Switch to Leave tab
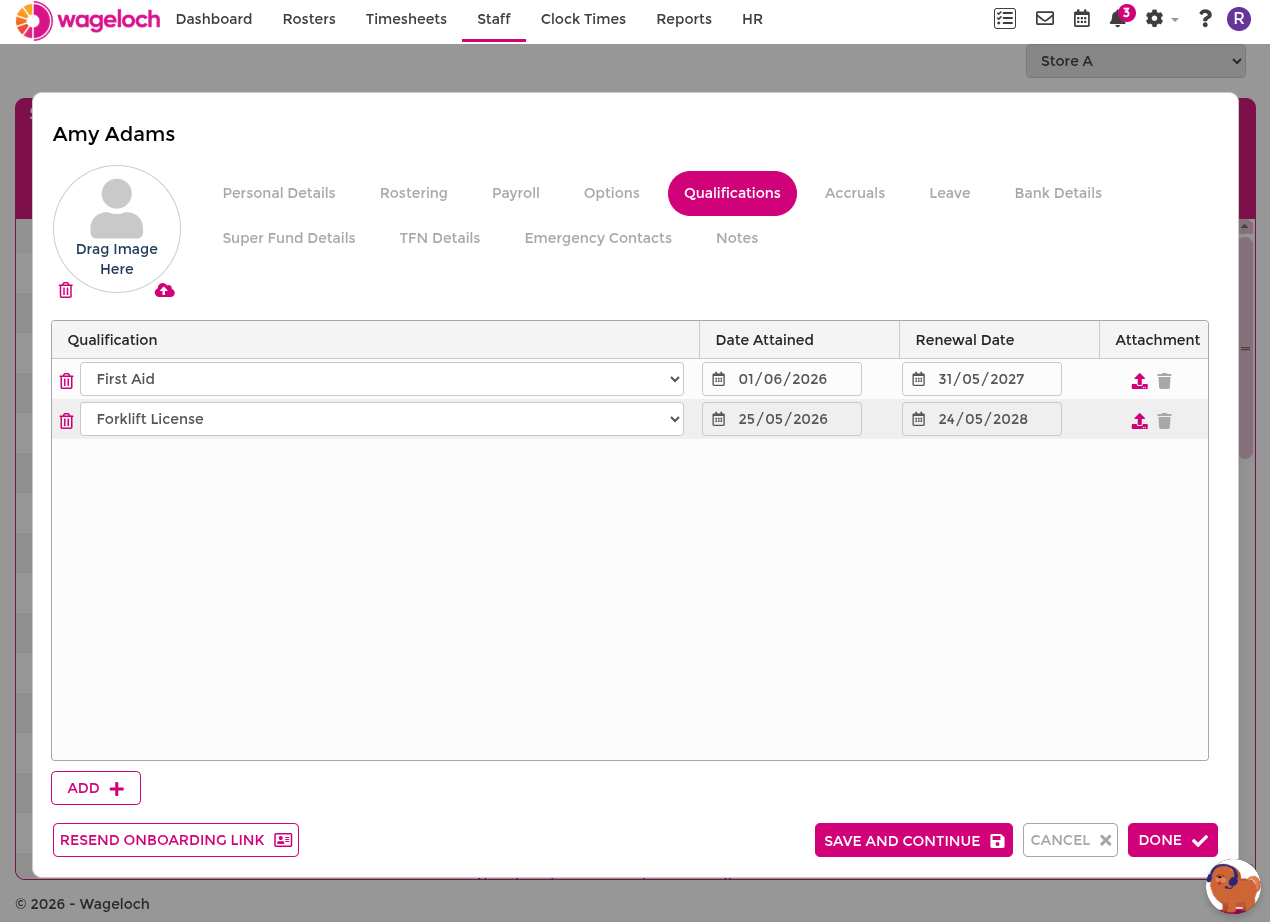This screenshot has height=922, width=1270. coord(950,193)
